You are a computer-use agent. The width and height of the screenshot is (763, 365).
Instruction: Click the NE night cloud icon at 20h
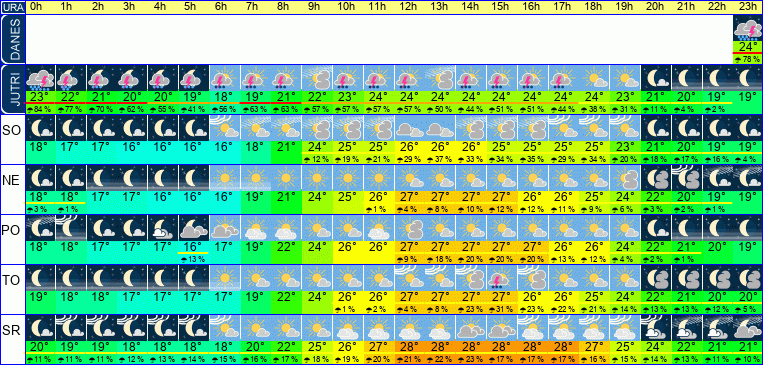tap(656, 178)
